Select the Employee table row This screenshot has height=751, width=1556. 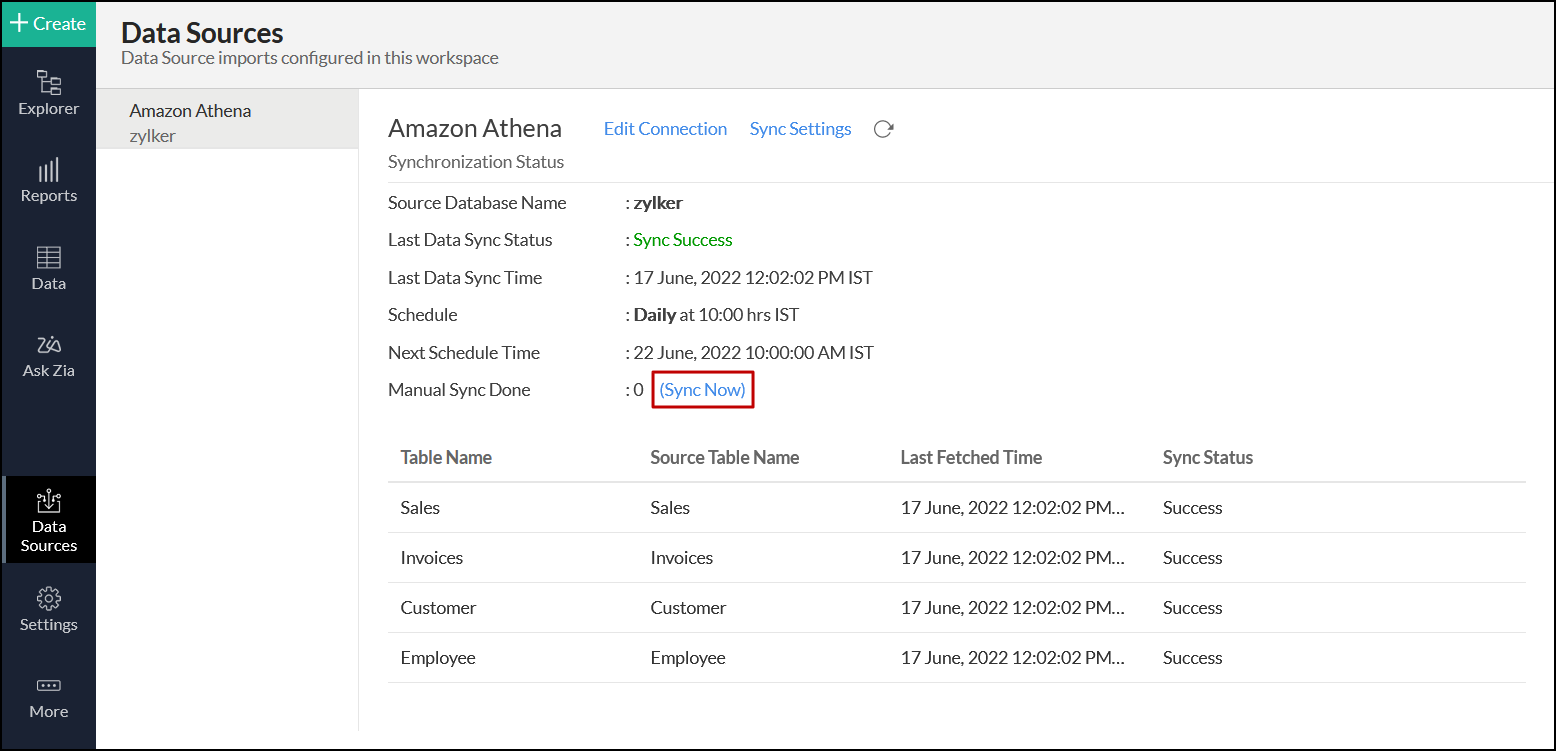pyautogui.click(x=437, y=658)
